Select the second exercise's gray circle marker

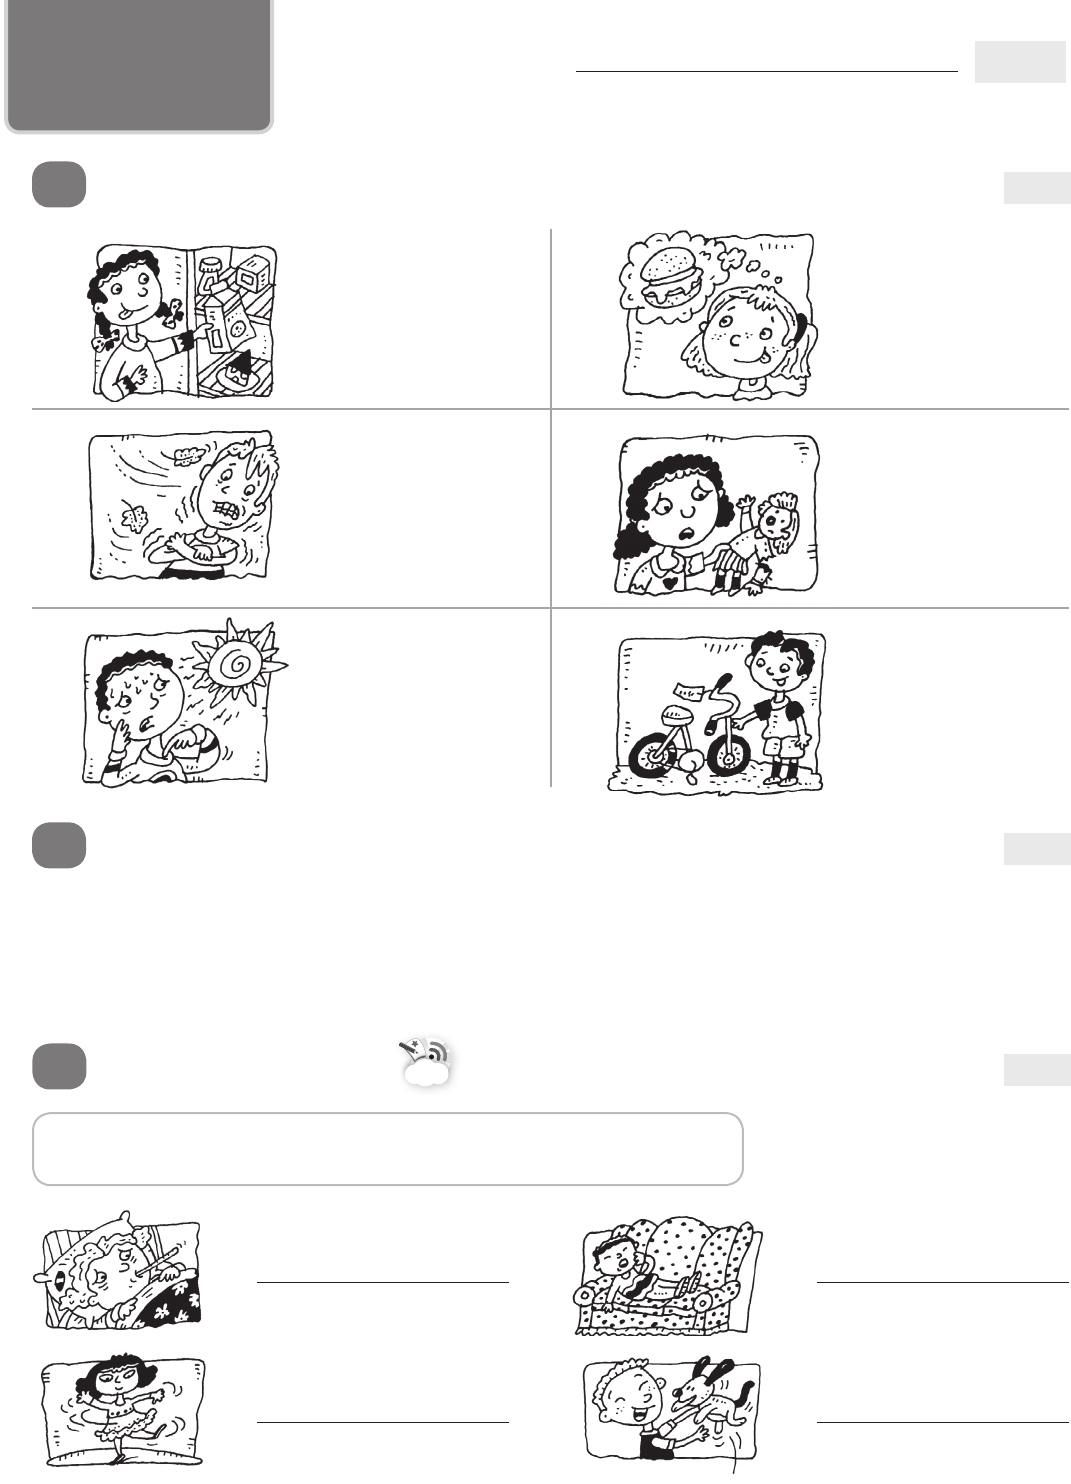point(59,846)
